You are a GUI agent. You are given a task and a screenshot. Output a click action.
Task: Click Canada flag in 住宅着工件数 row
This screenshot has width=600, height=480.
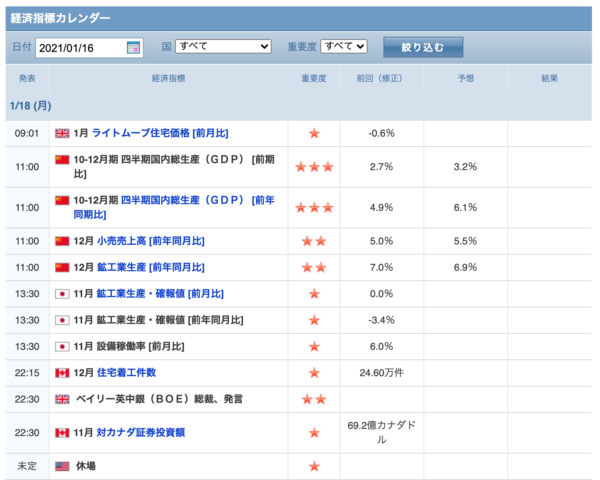click(x=62, y=373)
